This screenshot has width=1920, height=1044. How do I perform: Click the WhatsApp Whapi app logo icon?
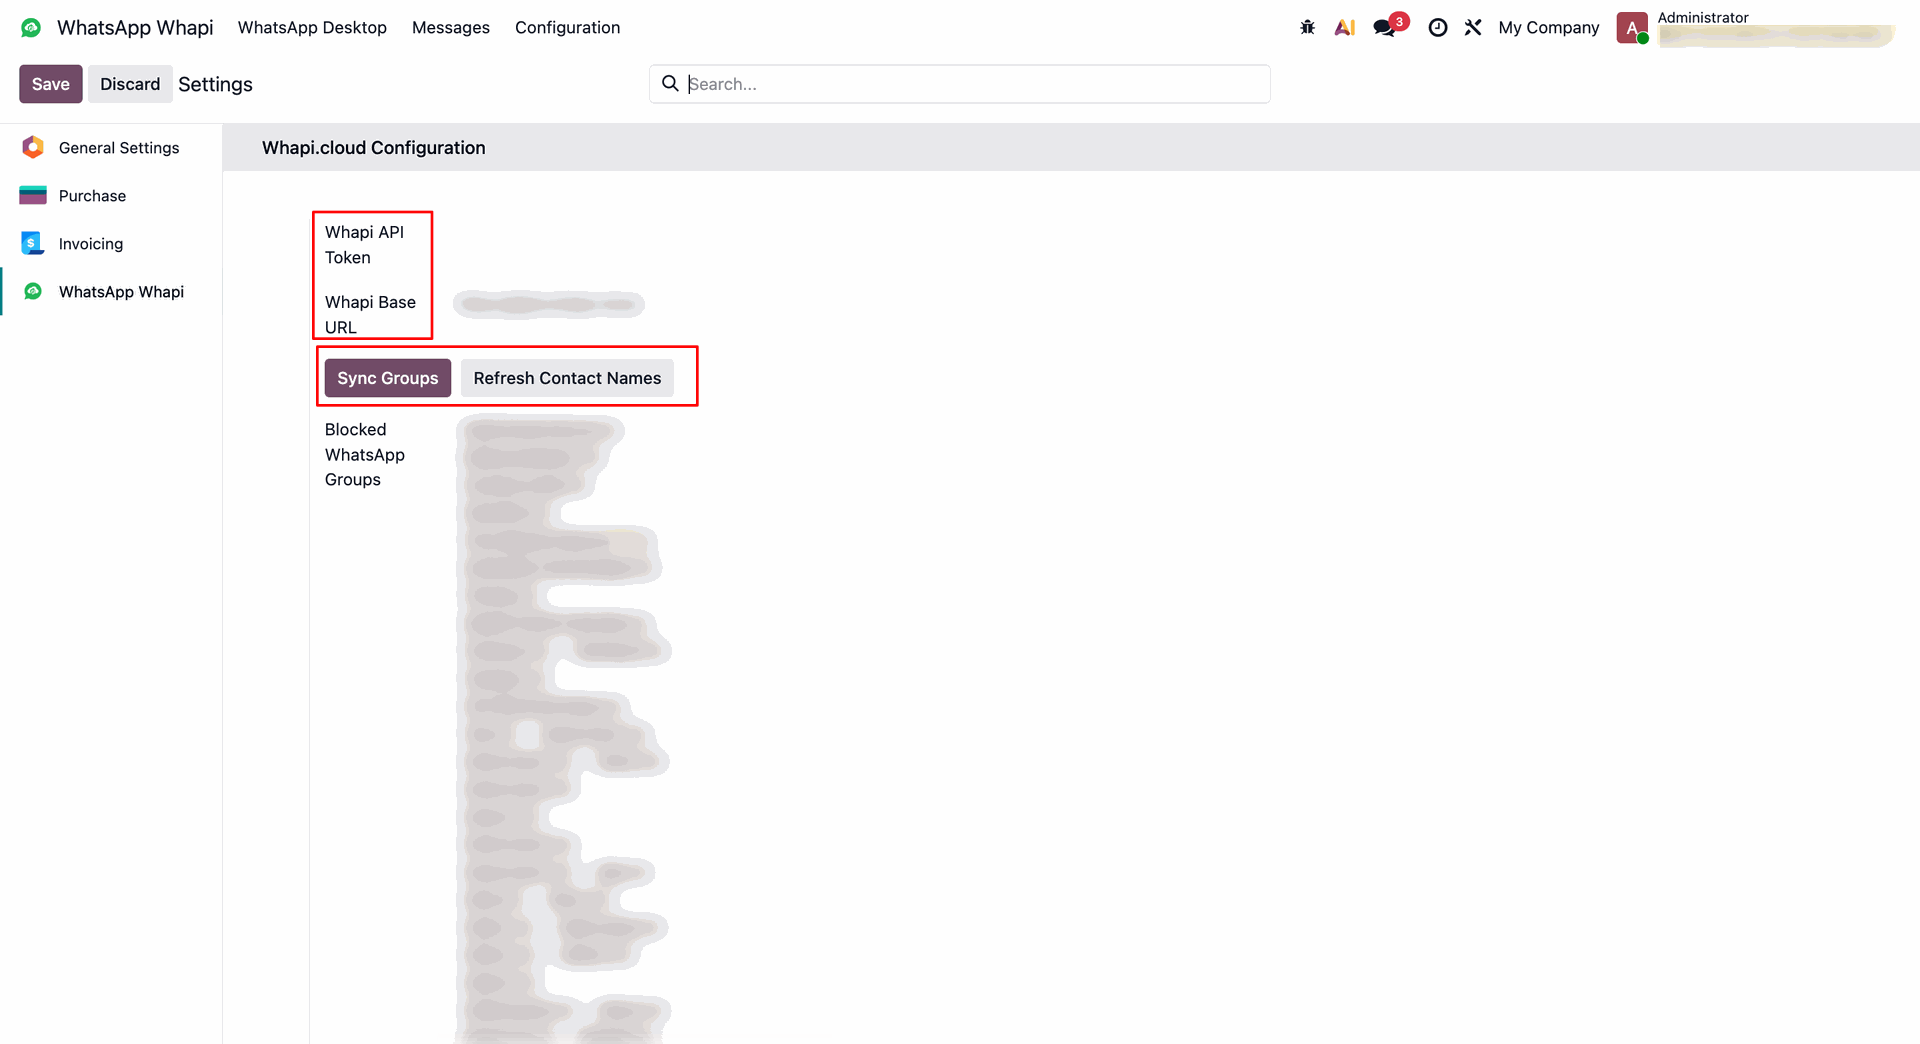pos(31,28)
